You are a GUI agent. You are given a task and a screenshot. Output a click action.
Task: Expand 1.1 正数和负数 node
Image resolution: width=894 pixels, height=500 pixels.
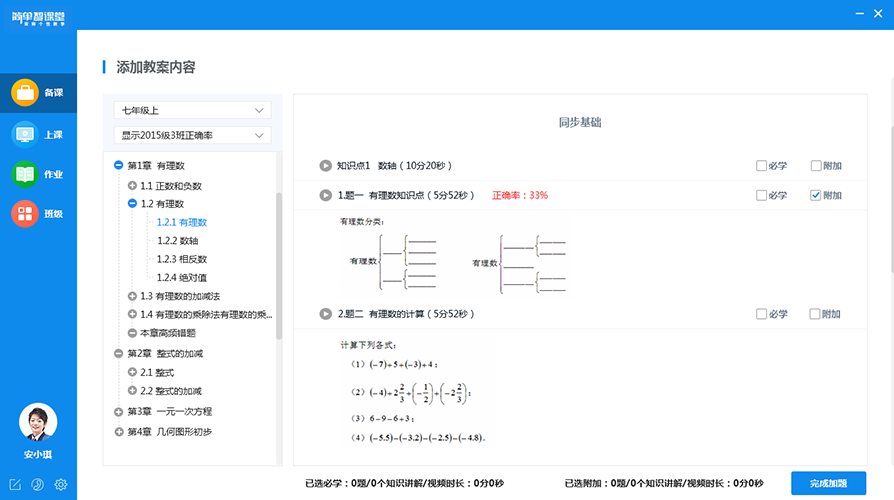coord(132,186)
